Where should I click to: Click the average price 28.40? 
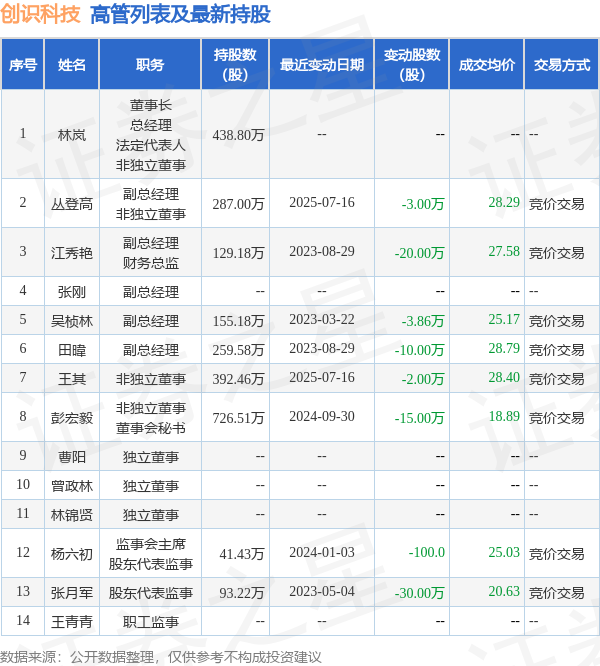click(x=504, y=377)
